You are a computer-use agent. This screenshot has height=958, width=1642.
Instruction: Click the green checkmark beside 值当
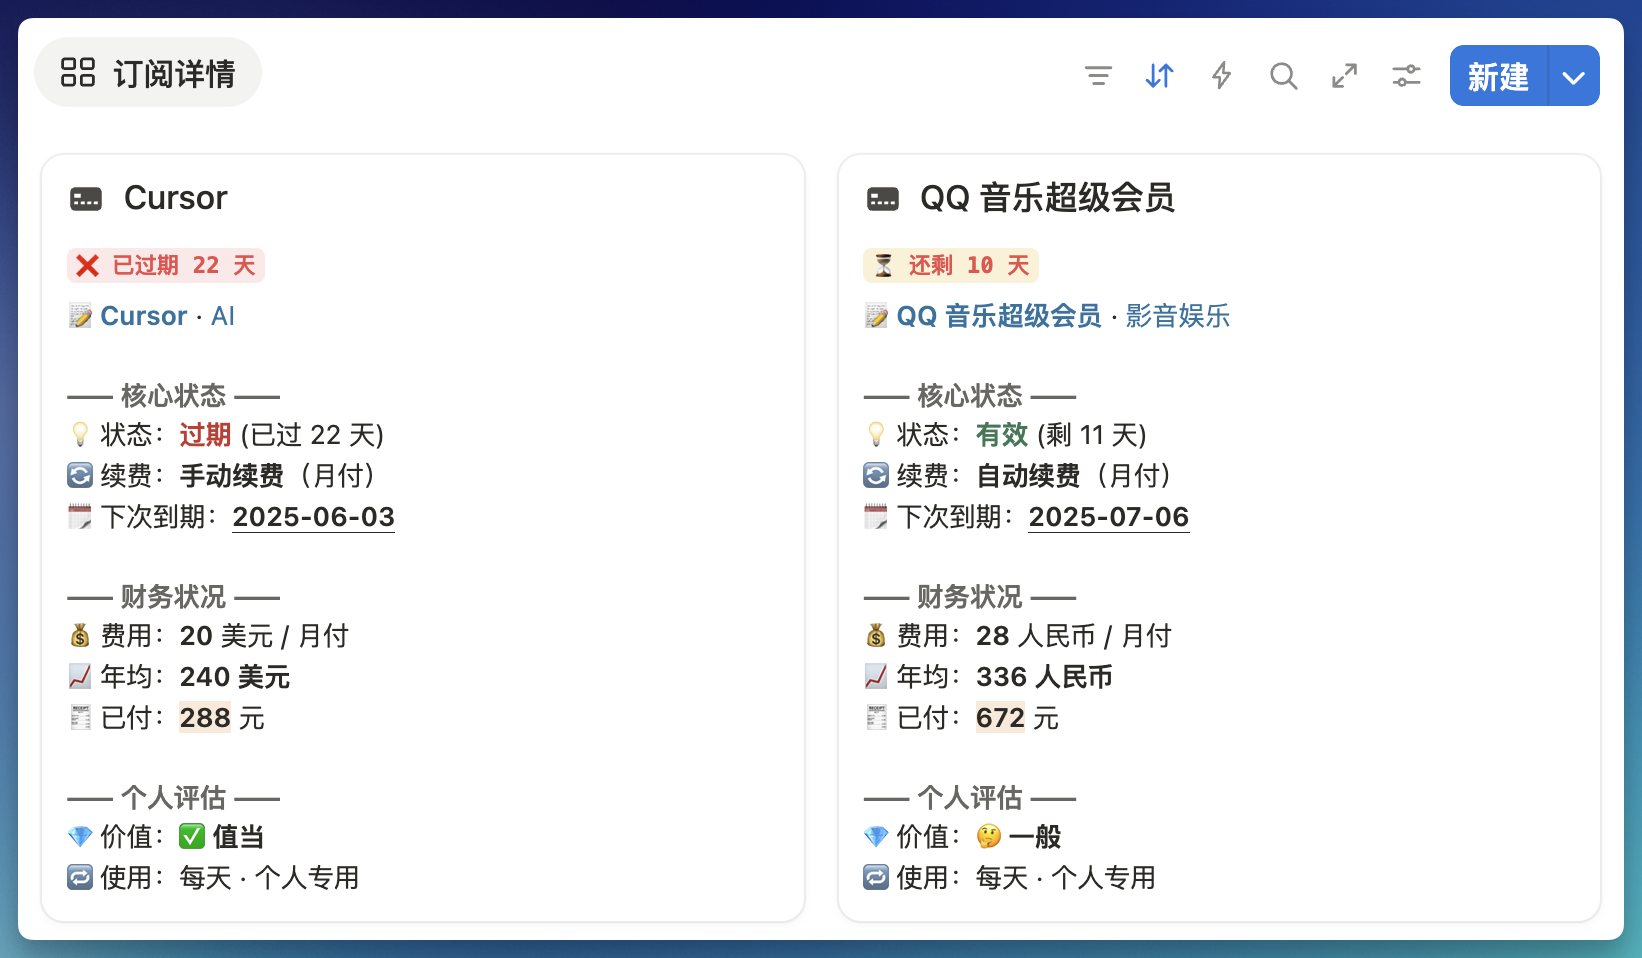[192, 836]
